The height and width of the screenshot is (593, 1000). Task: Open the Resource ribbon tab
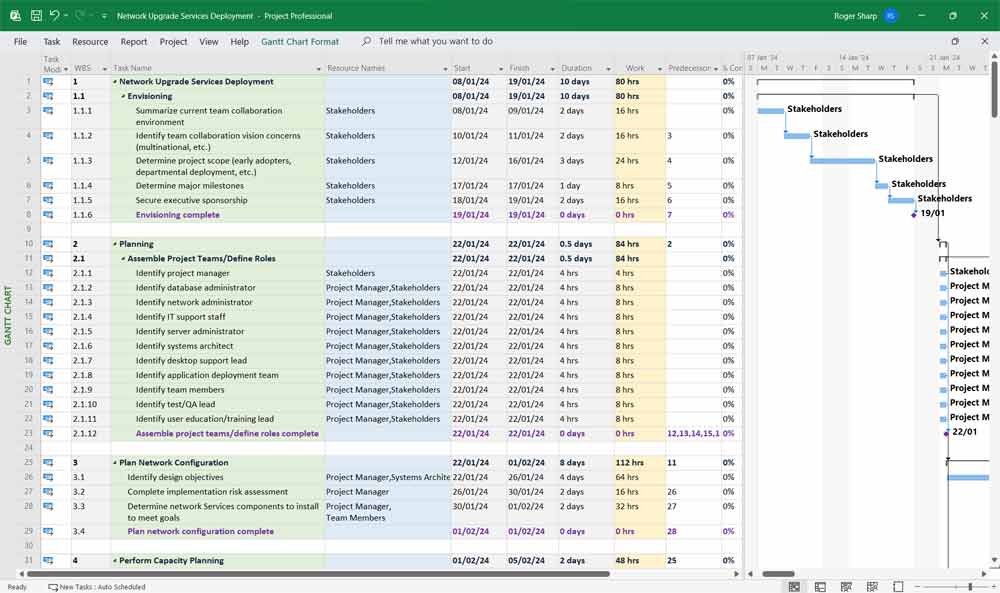pyautogui.click(x=90, y=42)
